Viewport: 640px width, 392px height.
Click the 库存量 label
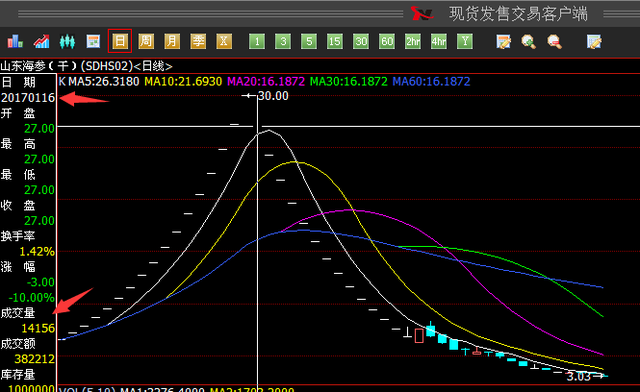(x=18, y=374)
